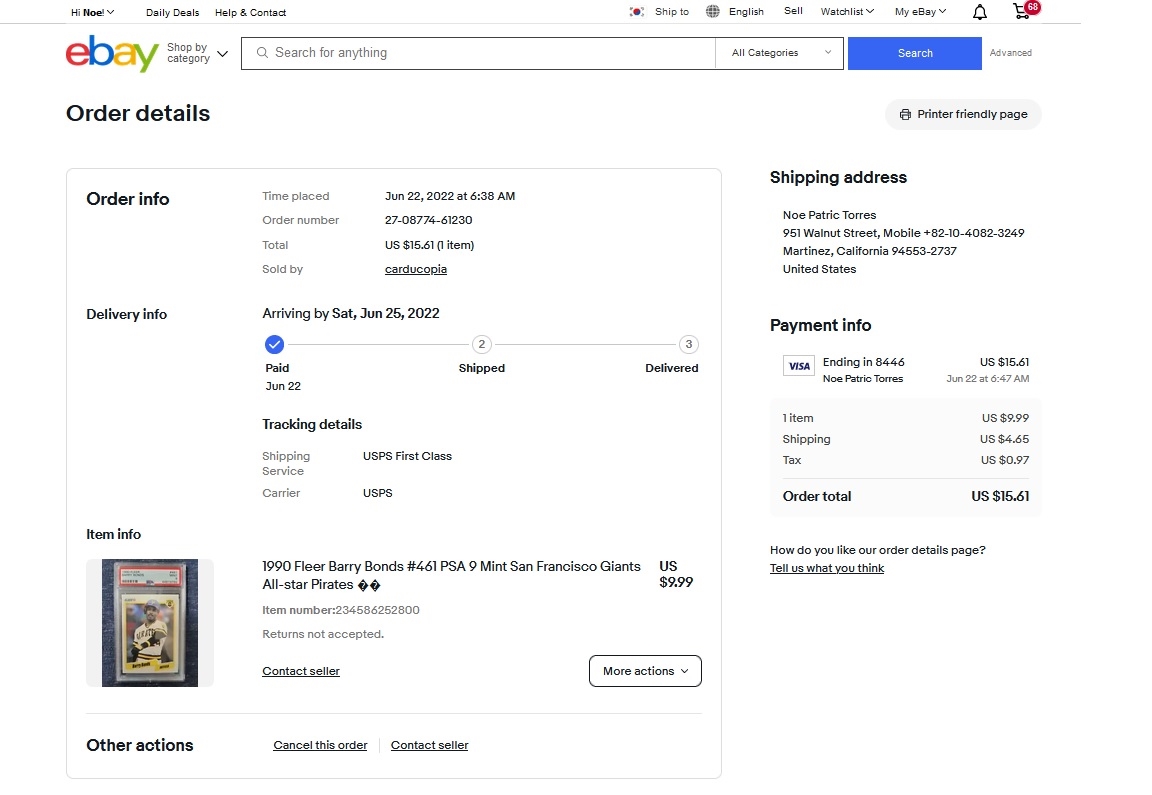Open Help & Contact
This screenshot has width=1152, height=795.
251,12
